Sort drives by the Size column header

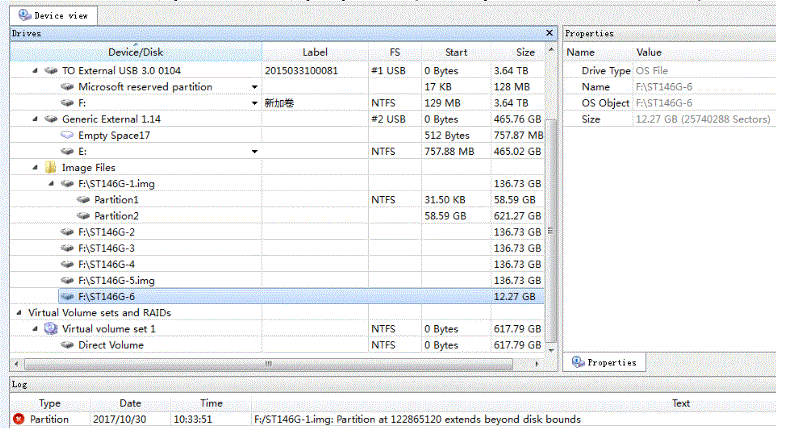[525, 51]
